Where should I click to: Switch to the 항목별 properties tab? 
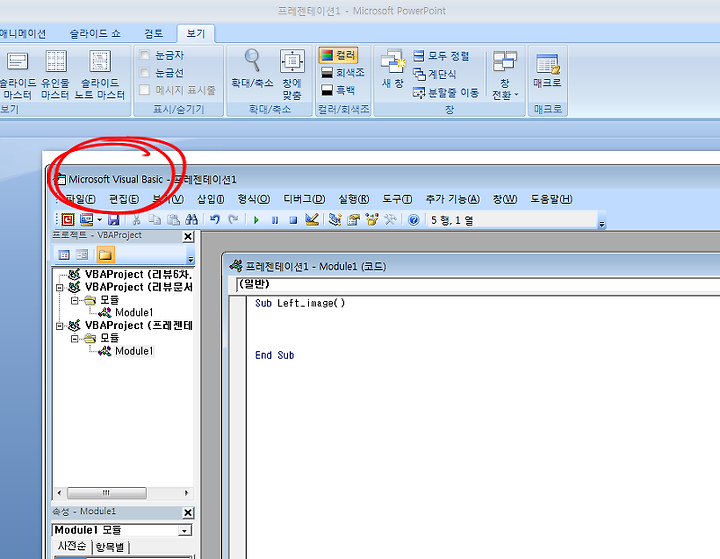click(110, 547)
